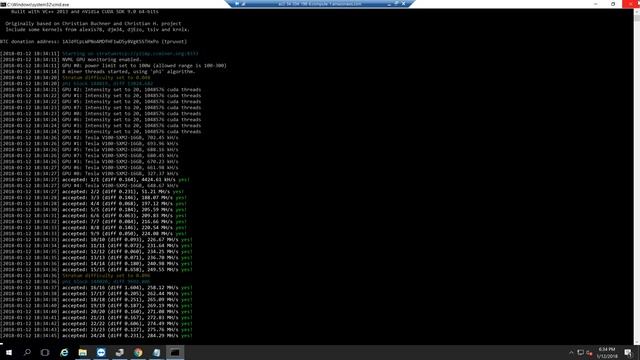Close the remote session toolbar
Image resolution: width=640 pixels, height=360 pixels.
coord(403,3)
